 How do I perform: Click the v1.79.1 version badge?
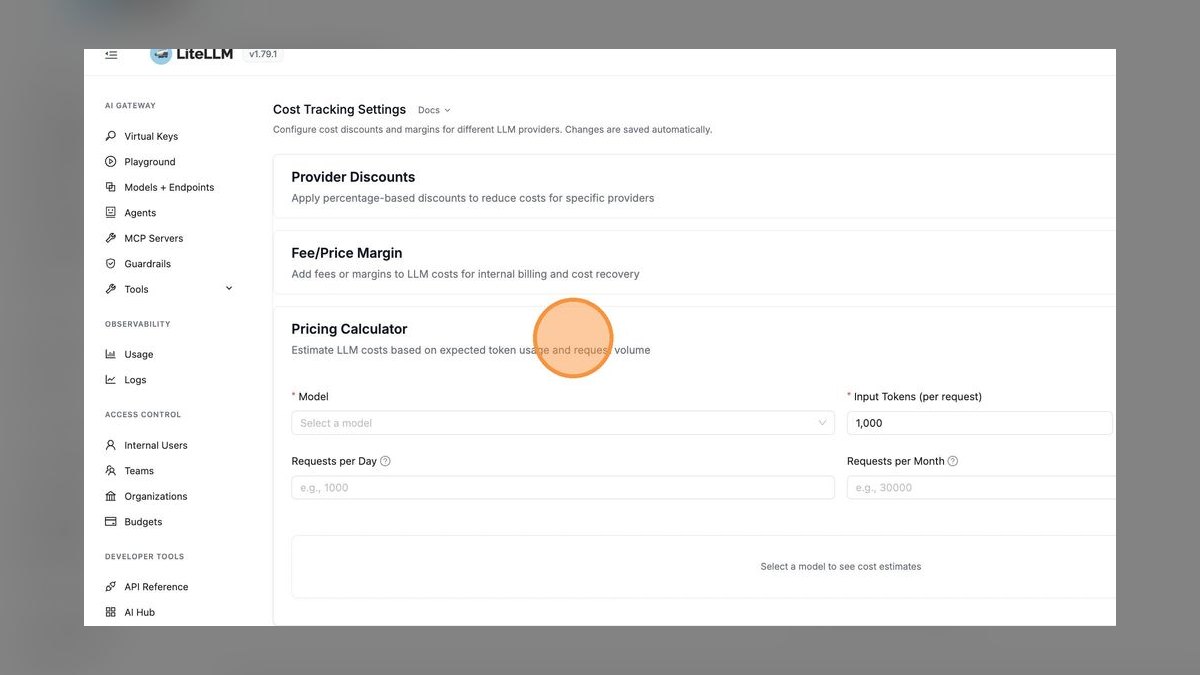265,54
